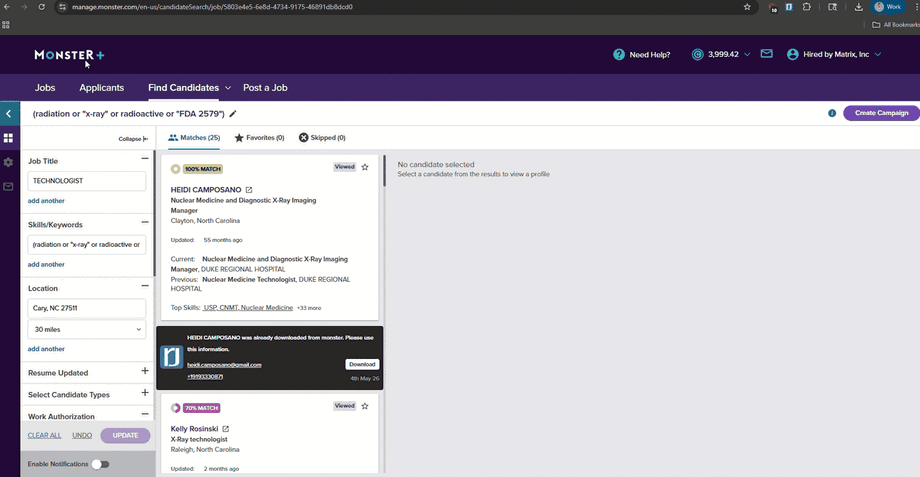Expand the credits balance 3,999.42 dropdown
Screen dimensions: 920x477
(x=747, y=55)
